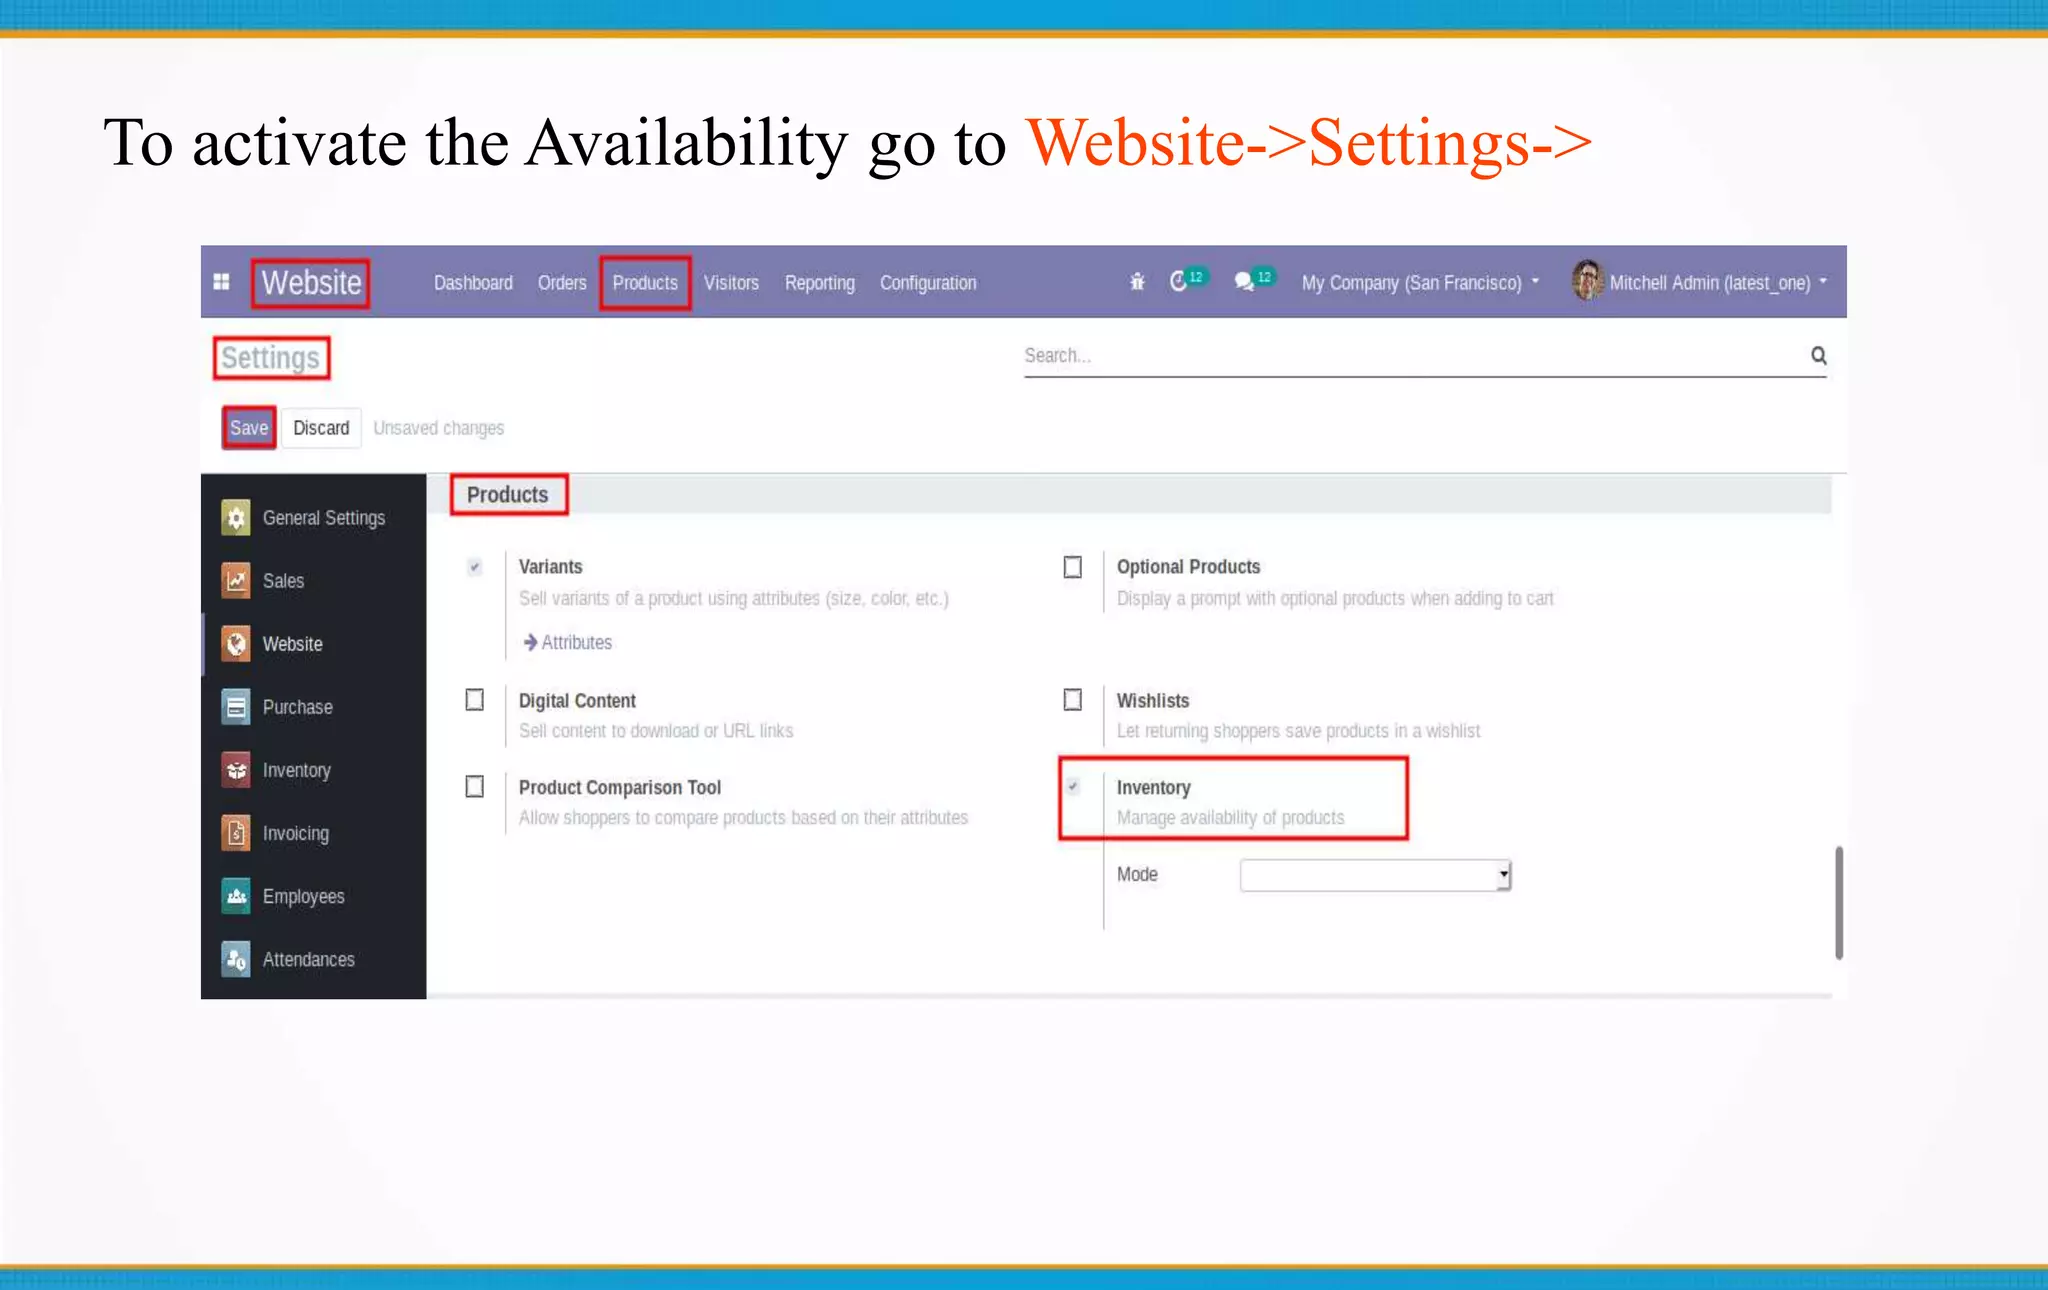This screenshot has width=2048, height=1290.
Task: Open the Reporting menu
Action: click(820, 283)
